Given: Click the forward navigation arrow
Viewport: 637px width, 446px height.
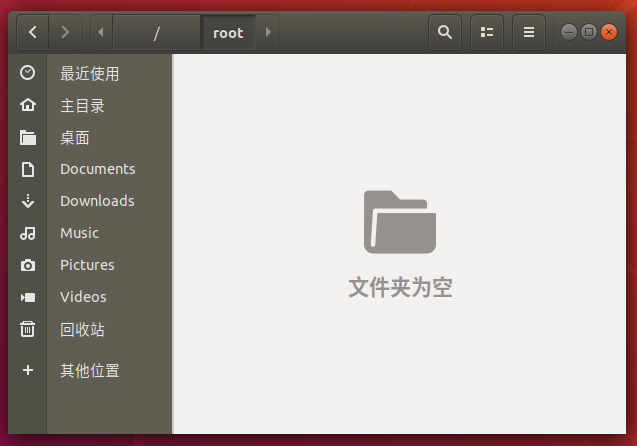Looking at the screenshot, I should (x=65, y=32).
